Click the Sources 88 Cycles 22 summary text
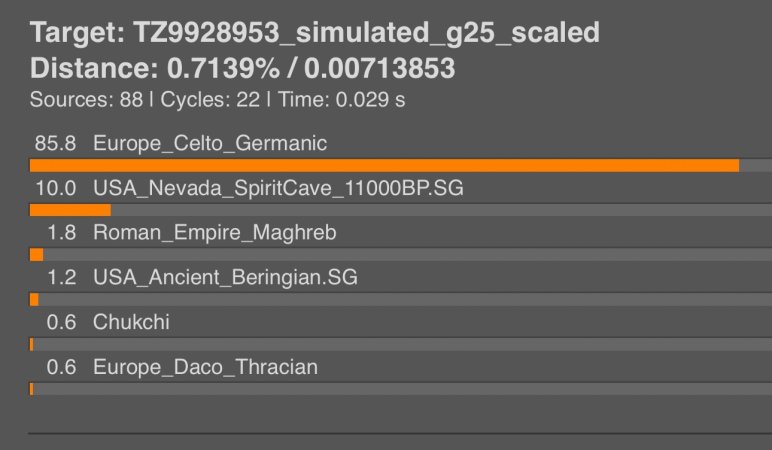This screenshot has width=772, height=450. pos(217,100)
